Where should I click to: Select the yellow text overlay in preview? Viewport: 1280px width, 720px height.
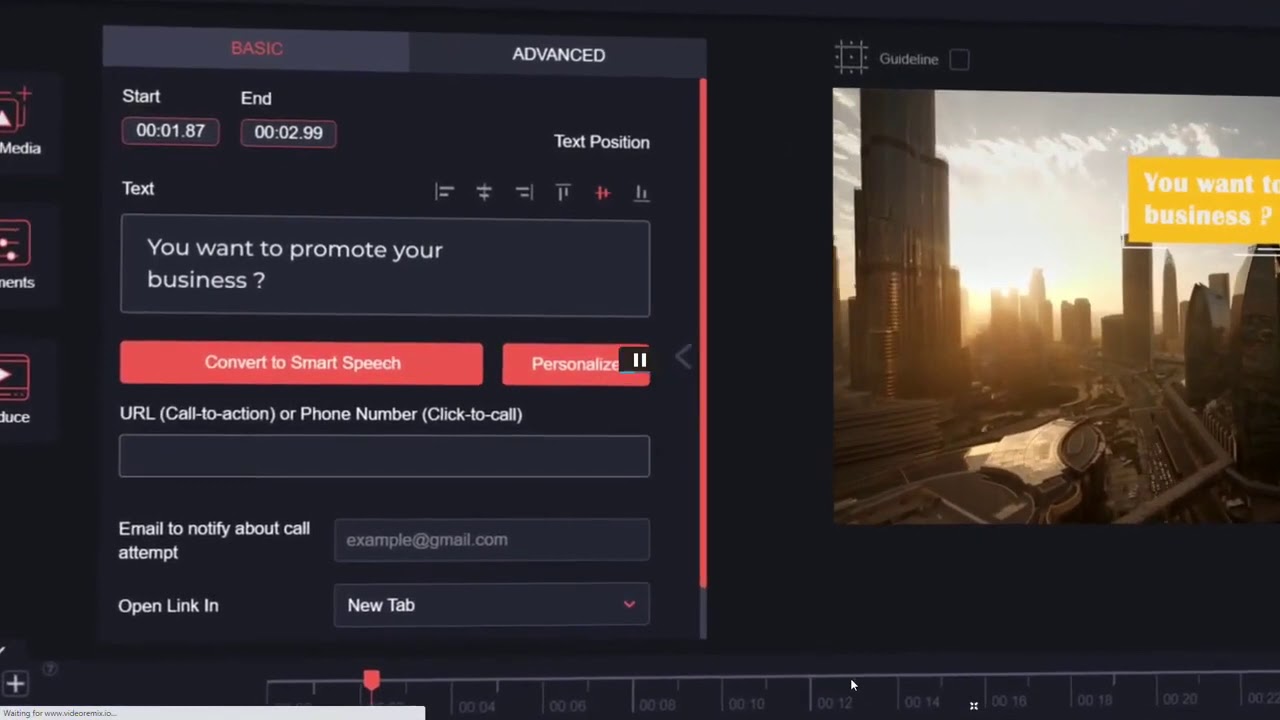pyautogui.click(x=1204, y=200)
